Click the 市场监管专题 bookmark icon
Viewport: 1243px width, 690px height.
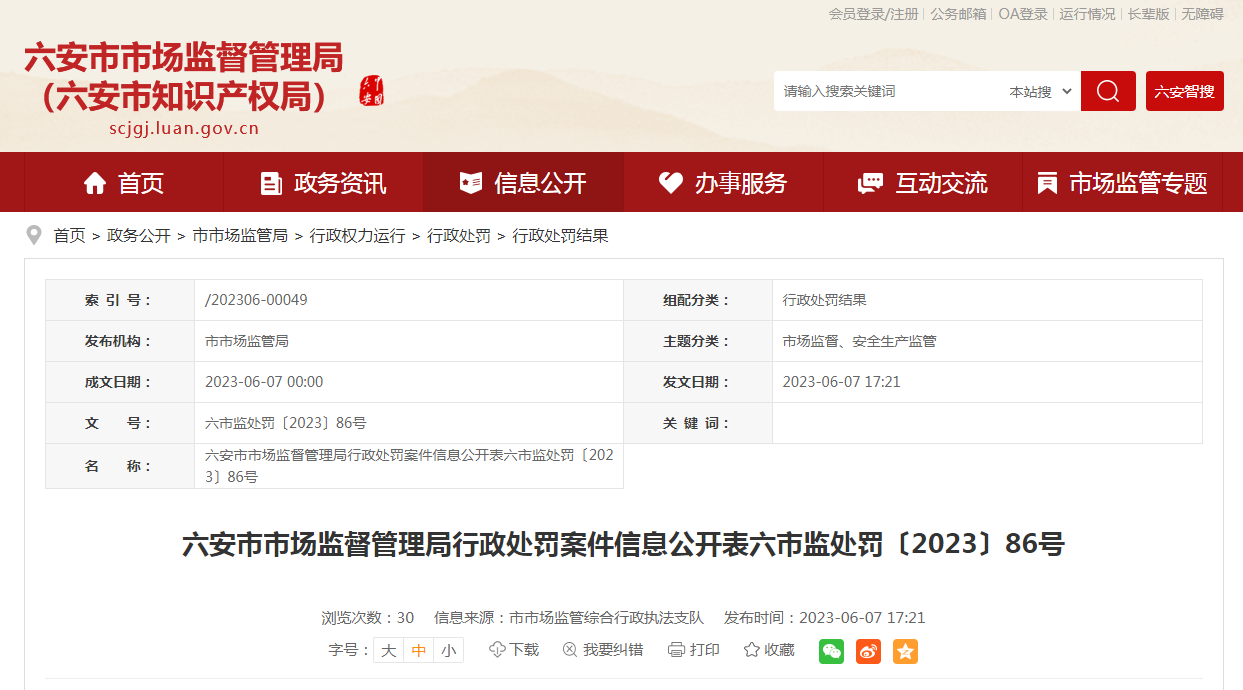pyautogui.click(x=1047, y=183)
